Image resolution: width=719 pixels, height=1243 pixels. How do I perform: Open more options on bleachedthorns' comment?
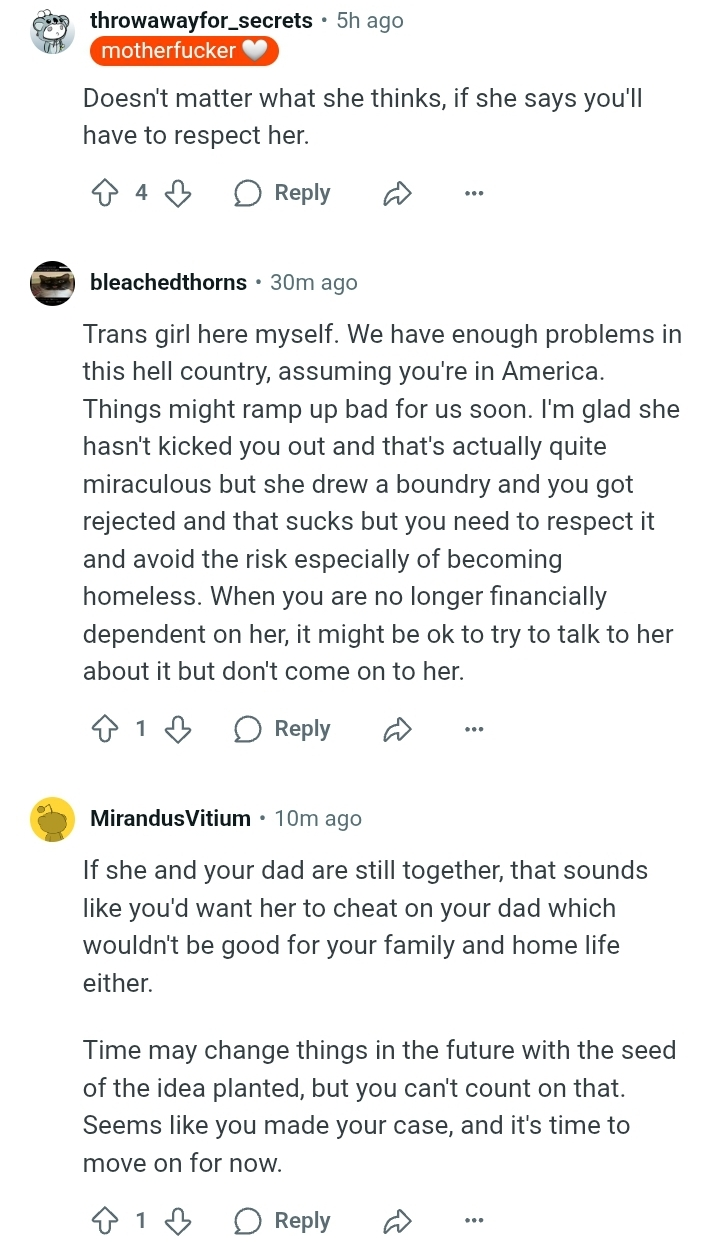pos(474,730)
